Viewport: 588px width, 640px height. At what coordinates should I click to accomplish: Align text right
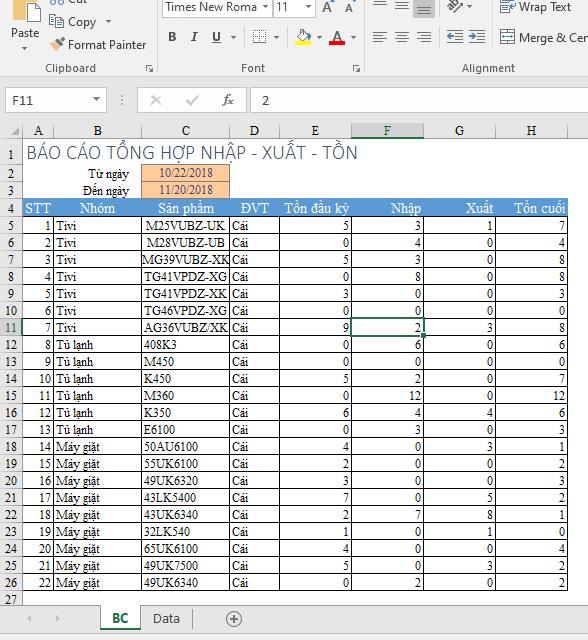(424, 38)
